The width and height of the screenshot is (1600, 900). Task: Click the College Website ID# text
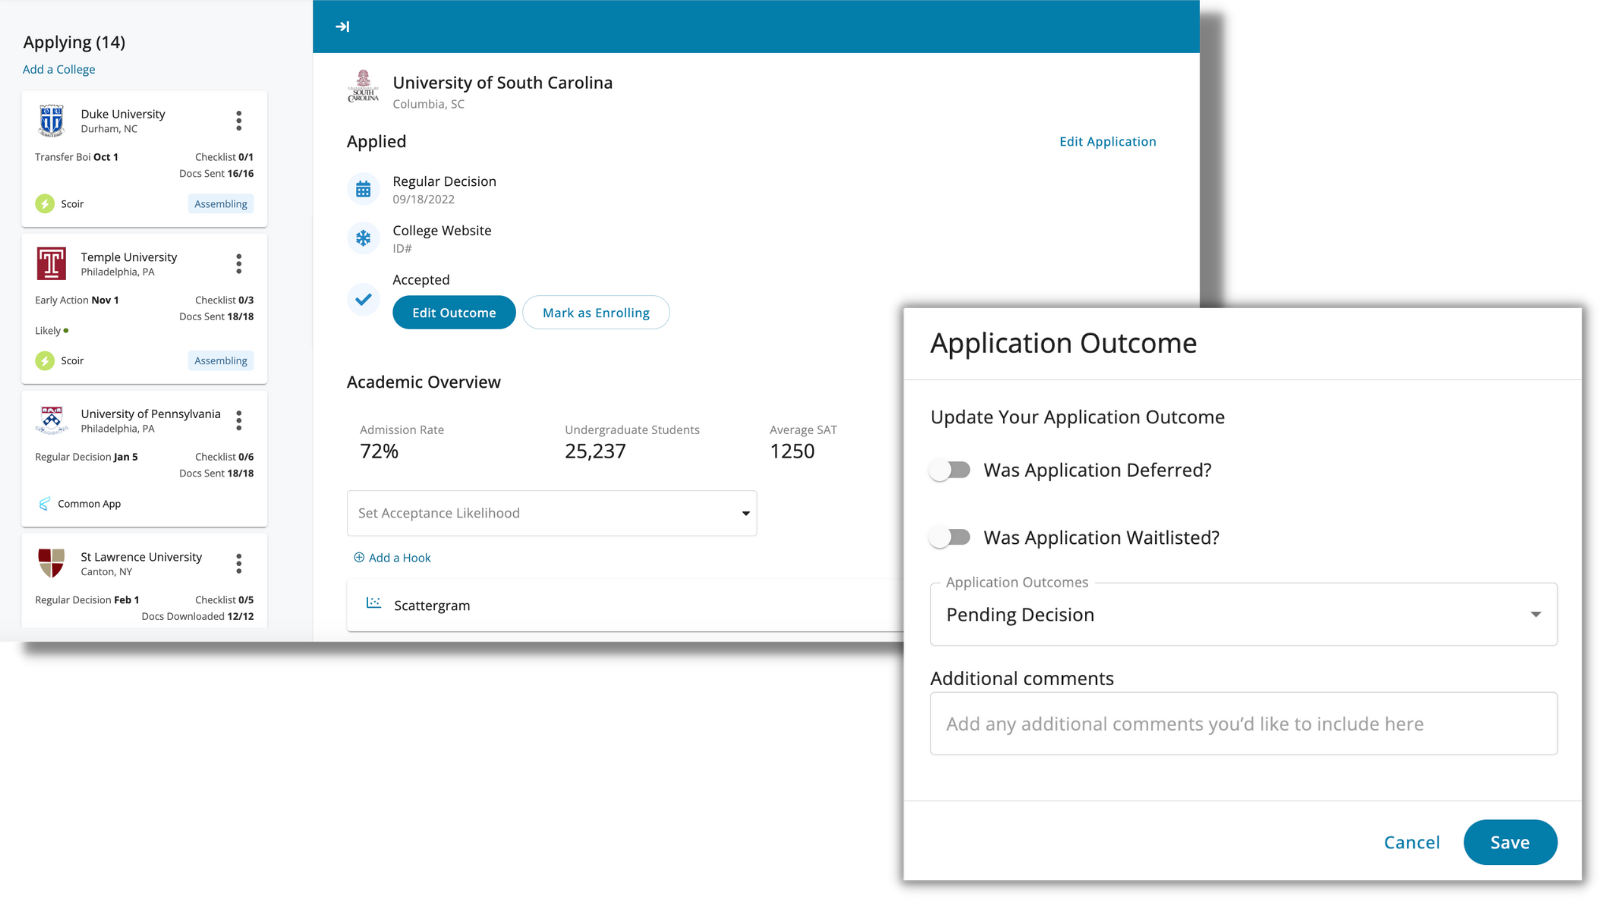tap(402, 249)
